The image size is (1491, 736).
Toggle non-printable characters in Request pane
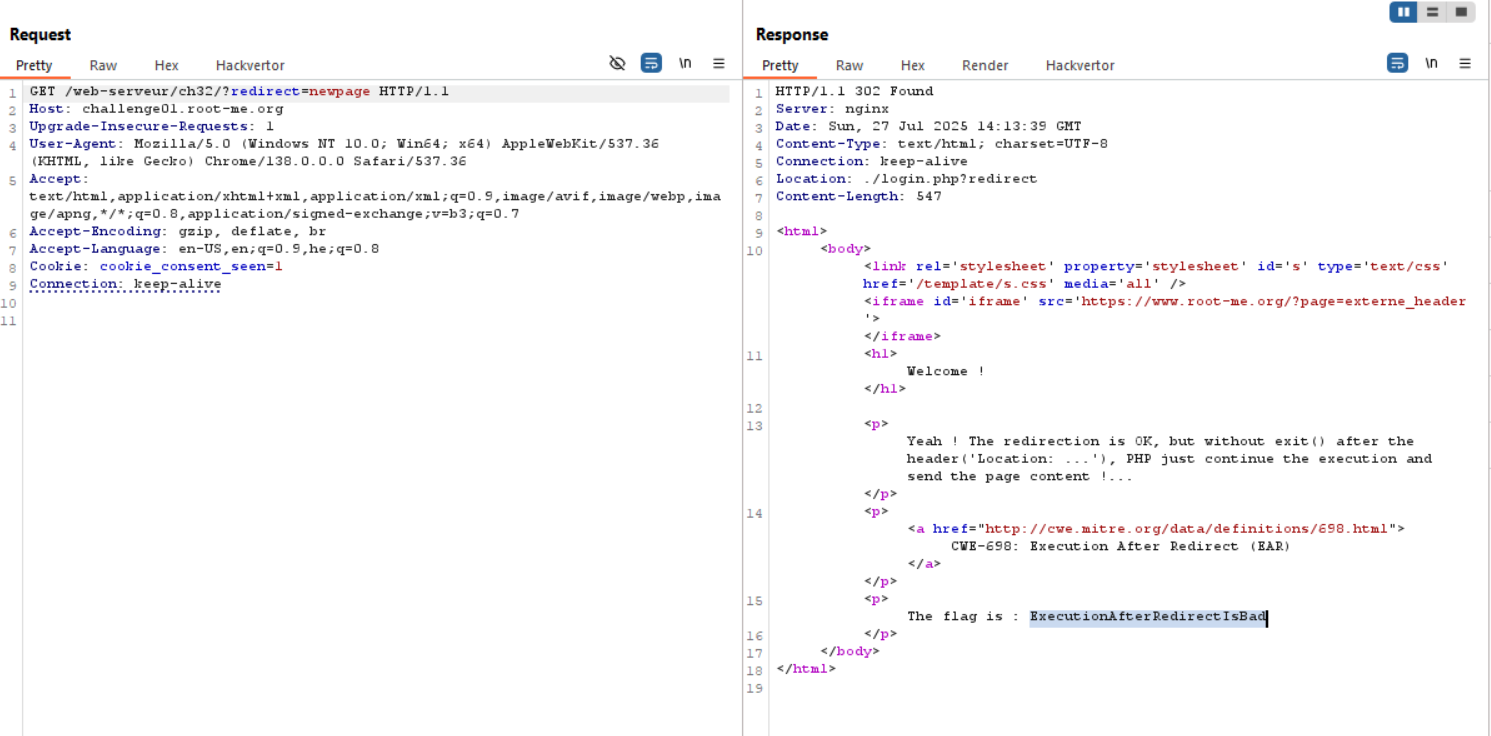pos(685,63)
